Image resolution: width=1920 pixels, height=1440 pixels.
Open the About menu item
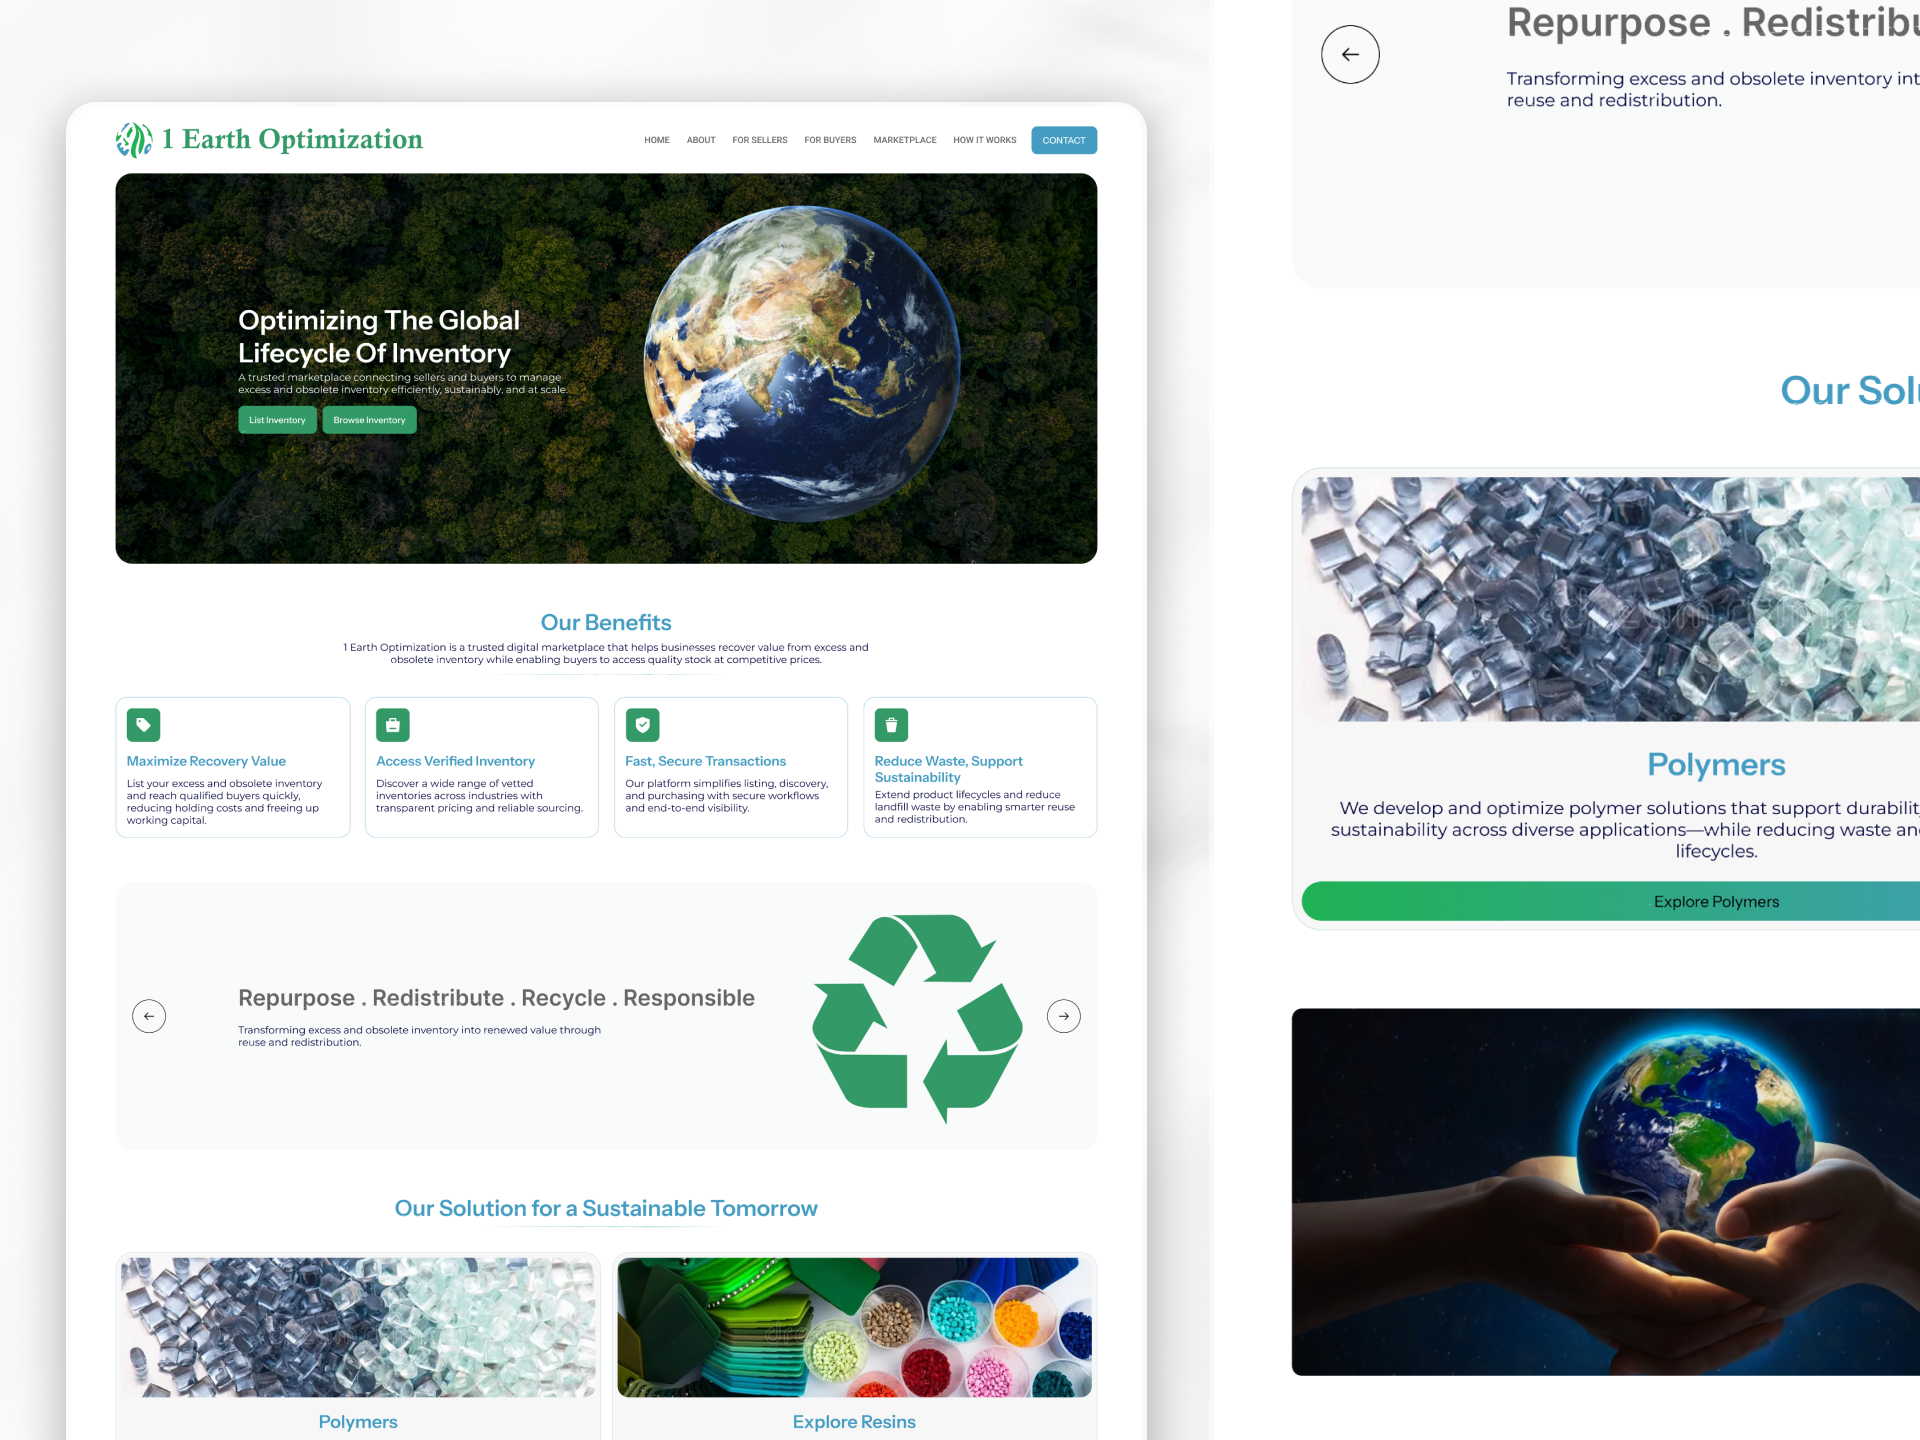pos(701,140)
